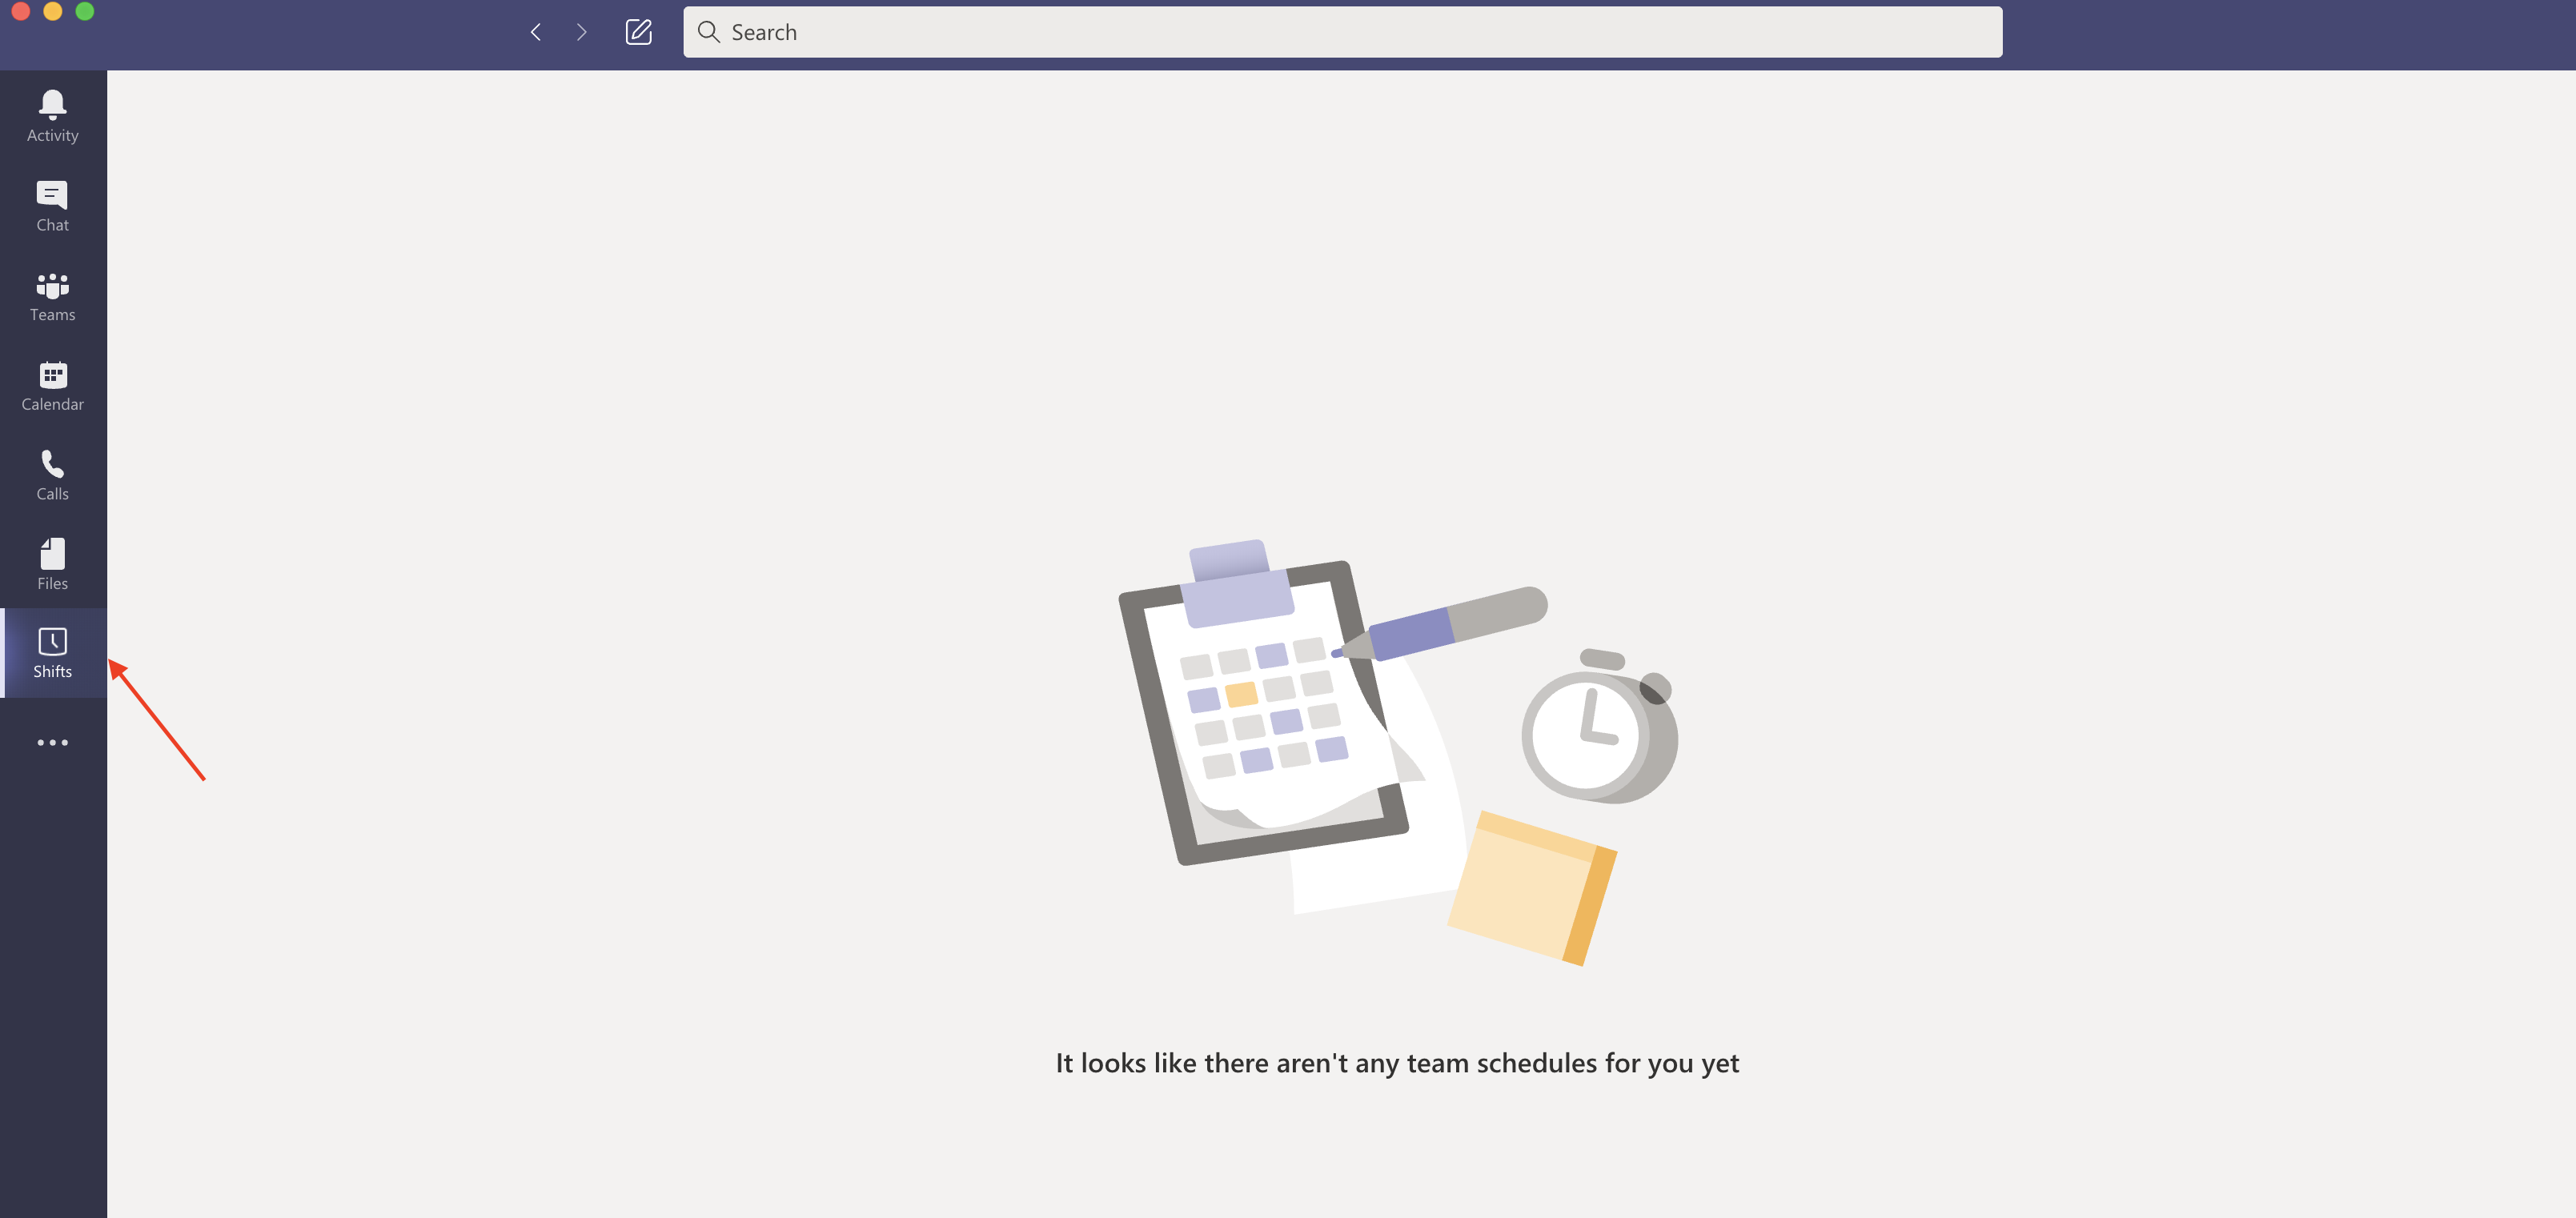This screenshot has height=1218, width=2576.
Task: Navigate back using back arrow
Action: coord(534,31)
